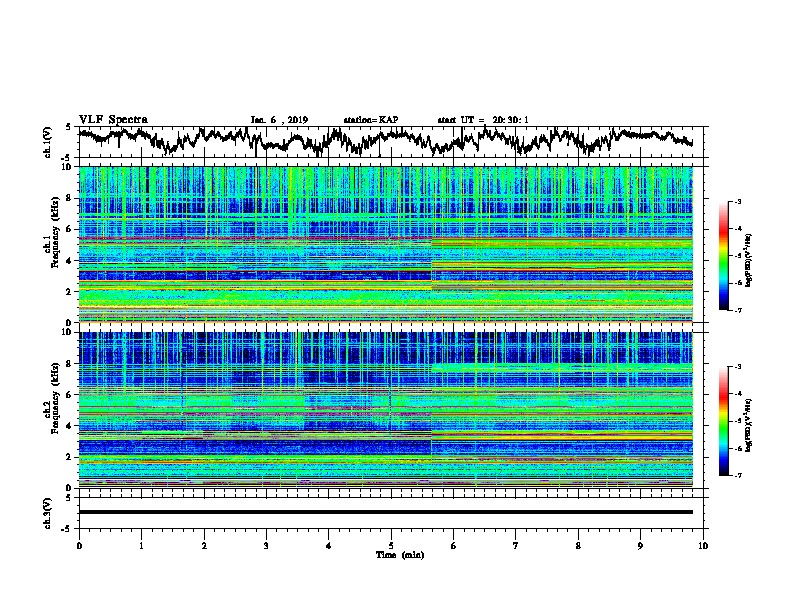Click time-axis tick label "6"
The height and width of the screenshot is (612, 792).
click(x=454, y=546)
